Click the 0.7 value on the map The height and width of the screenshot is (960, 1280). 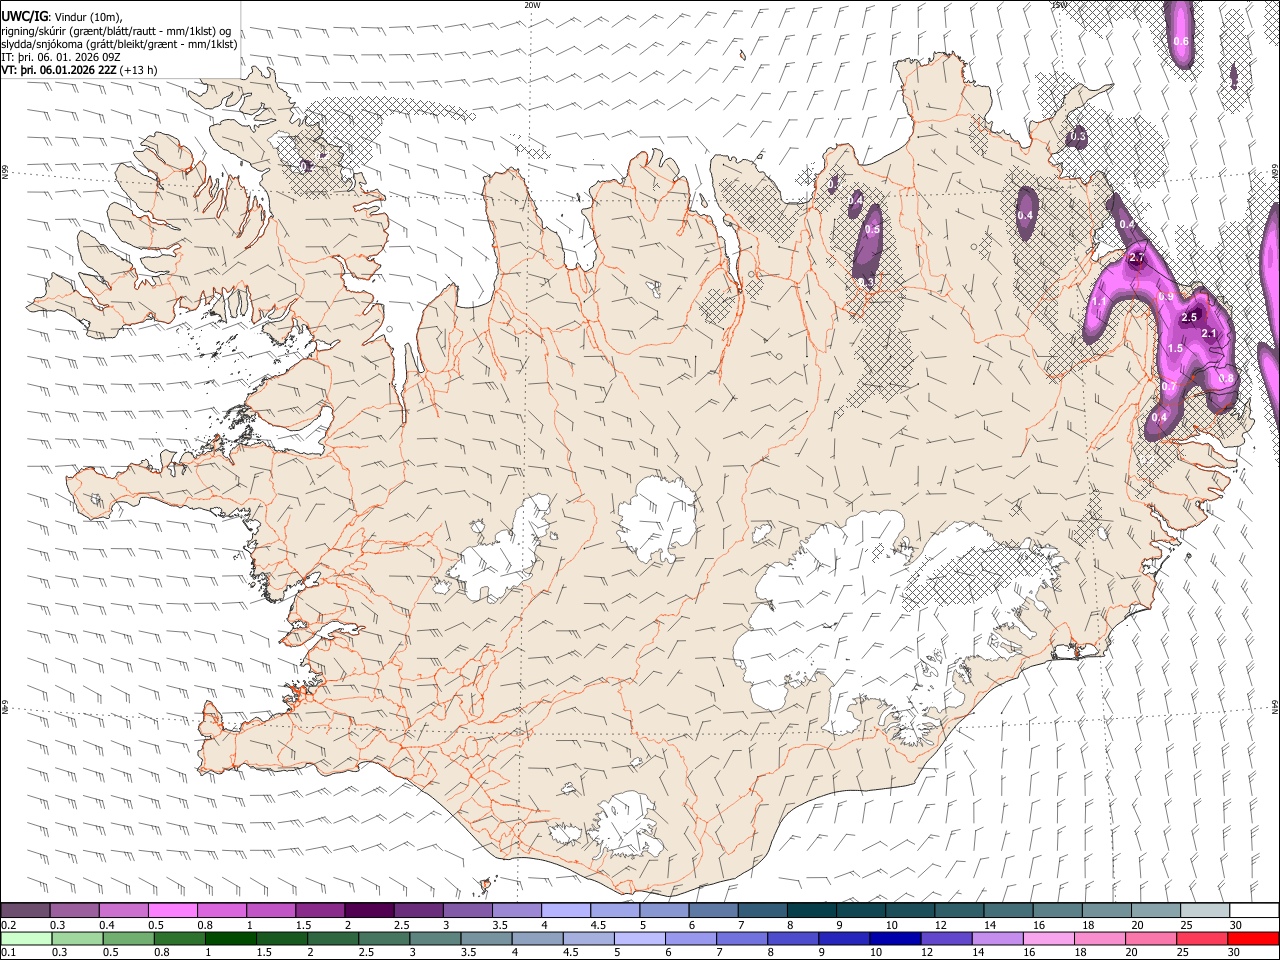1169,387
